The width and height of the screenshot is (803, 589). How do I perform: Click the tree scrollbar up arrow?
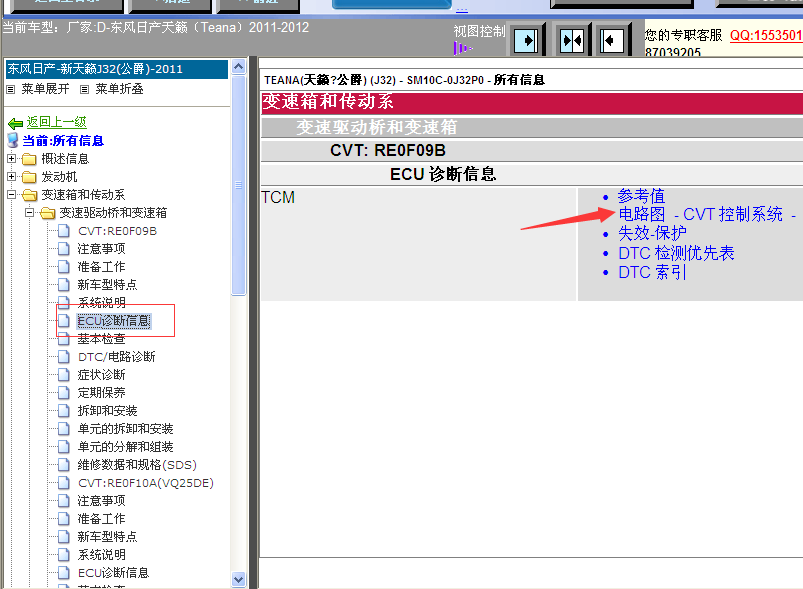[238, 67]
